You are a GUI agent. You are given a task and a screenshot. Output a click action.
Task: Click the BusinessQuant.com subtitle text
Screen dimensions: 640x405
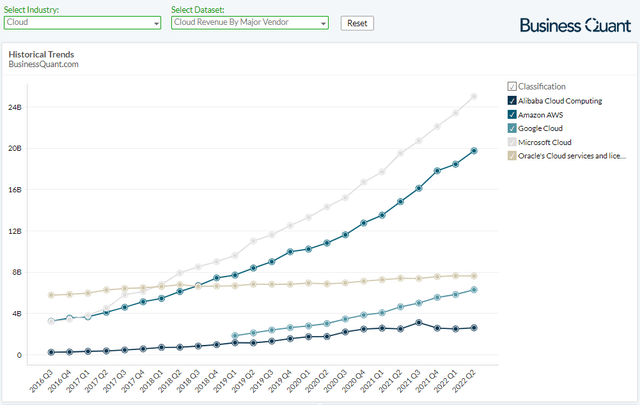click(43, 64)
